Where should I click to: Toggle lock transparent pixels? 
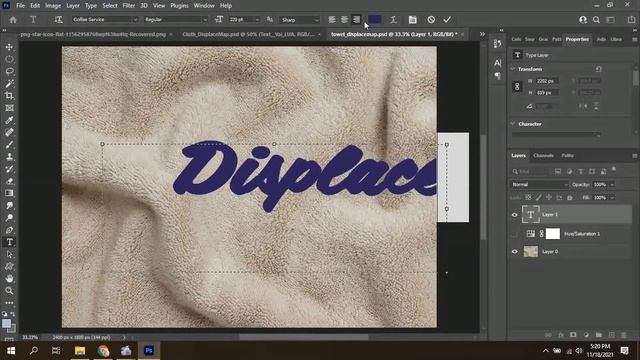click(528, 198)
